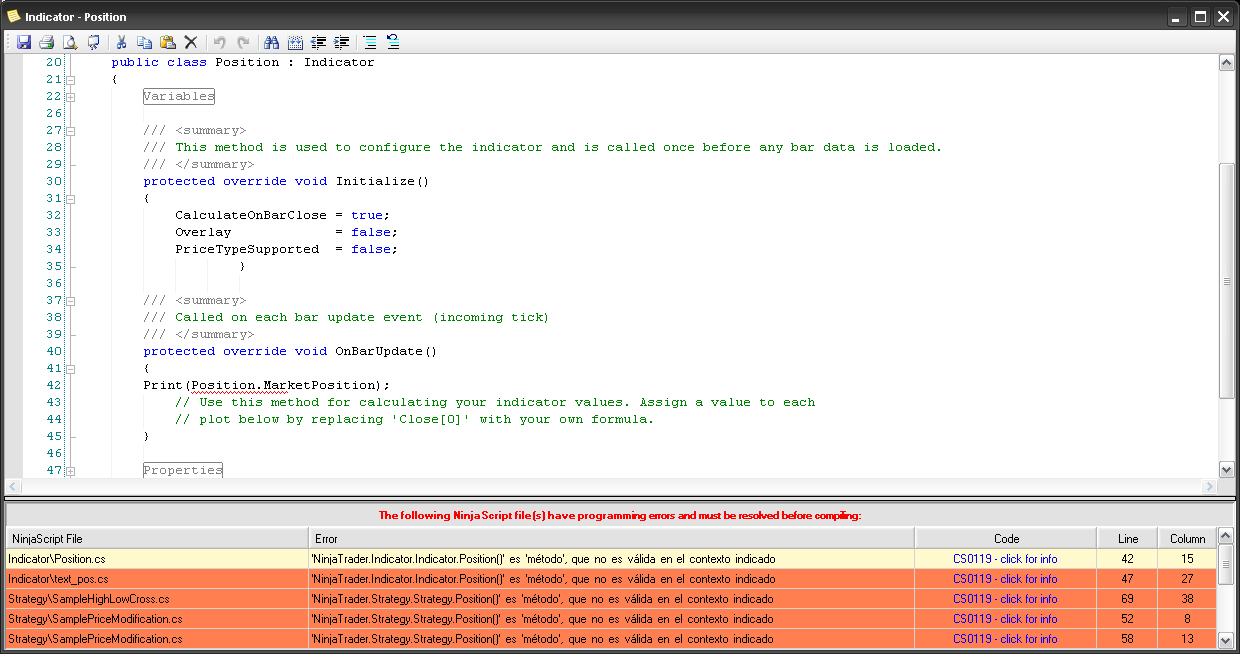The width and height of the screenshot is (1240, 654).
Task: Sort errors by NinjaScript File column
Action: [156, 538]
